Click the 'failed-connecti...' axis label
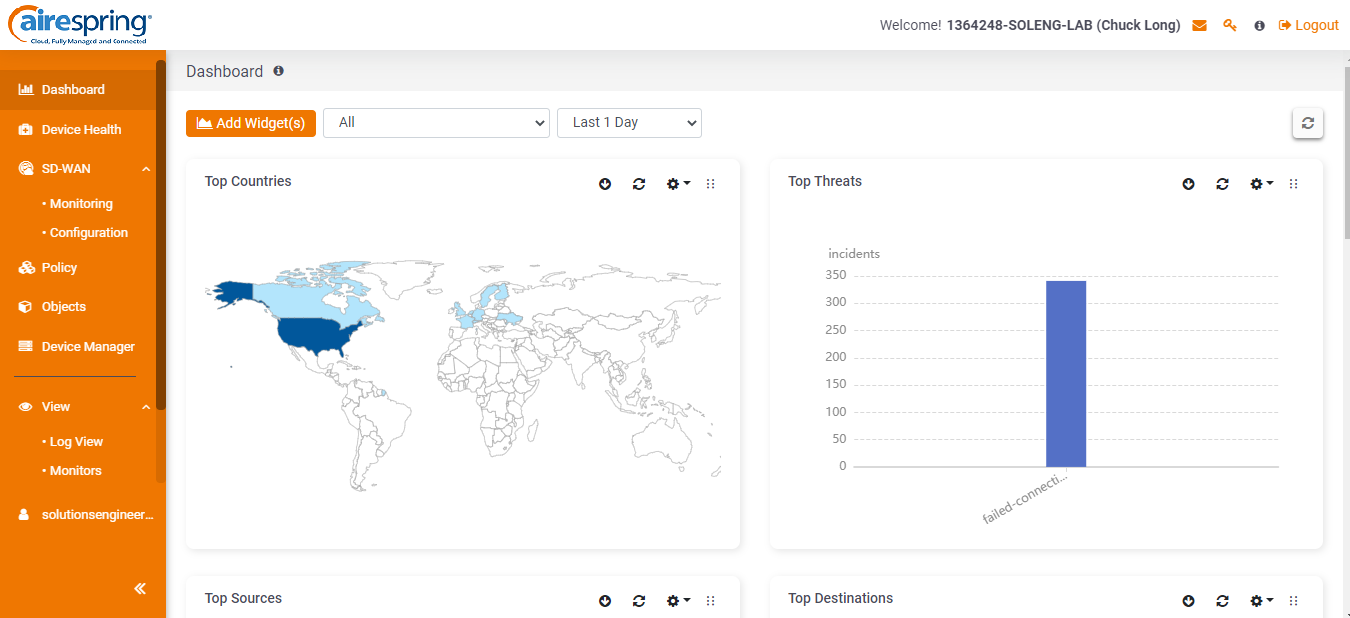Viewport: 1350px width, 618px height. click(x=1027, y=498)
